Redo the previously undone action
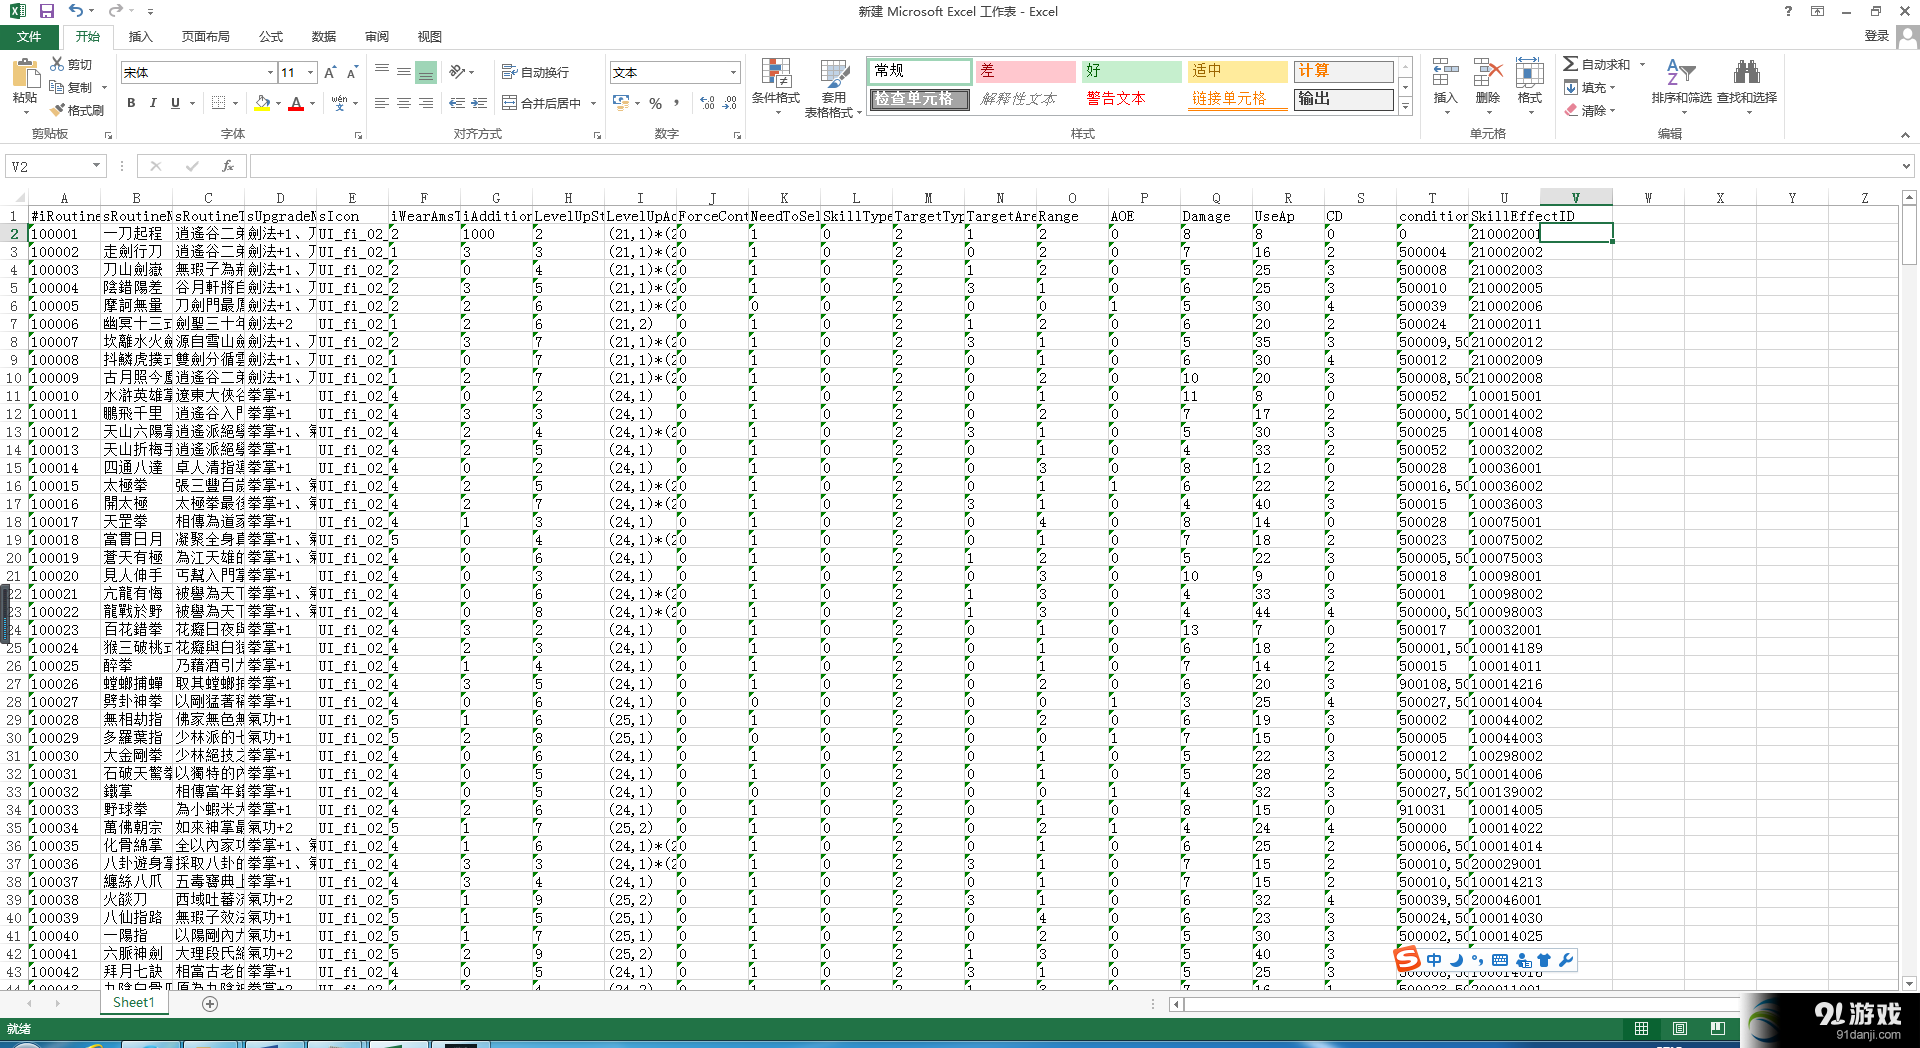The image size is (1920, 1048). pyautogui.click(x=115, y=11)
